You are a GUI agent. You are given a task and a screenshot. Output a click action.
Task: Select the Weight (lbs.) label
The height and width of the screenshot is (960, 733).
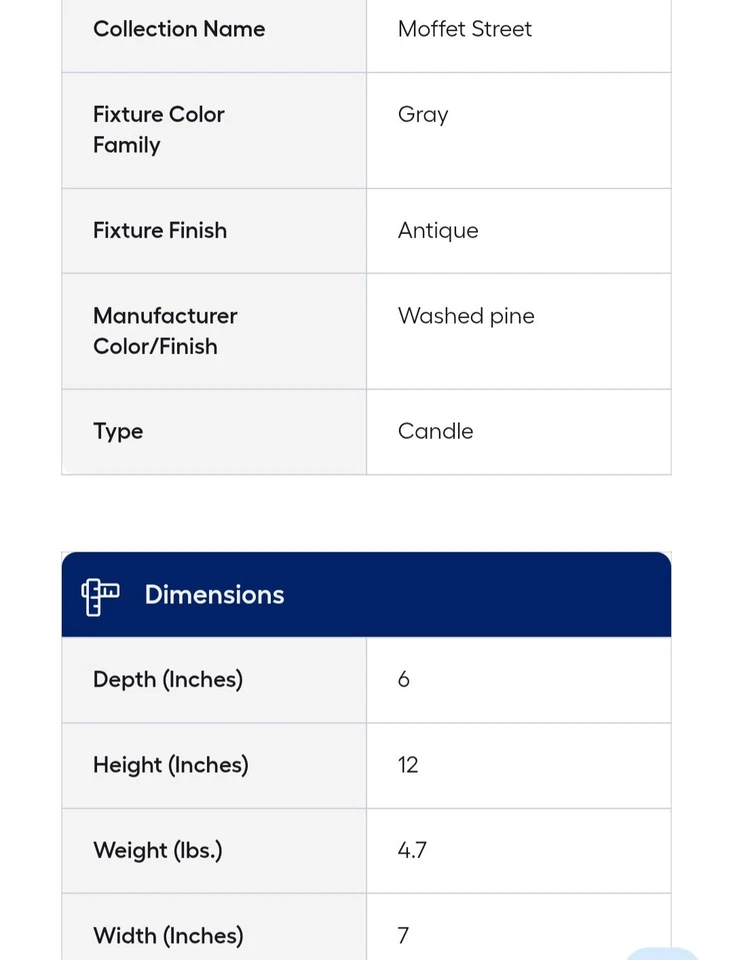pos(158,851)
